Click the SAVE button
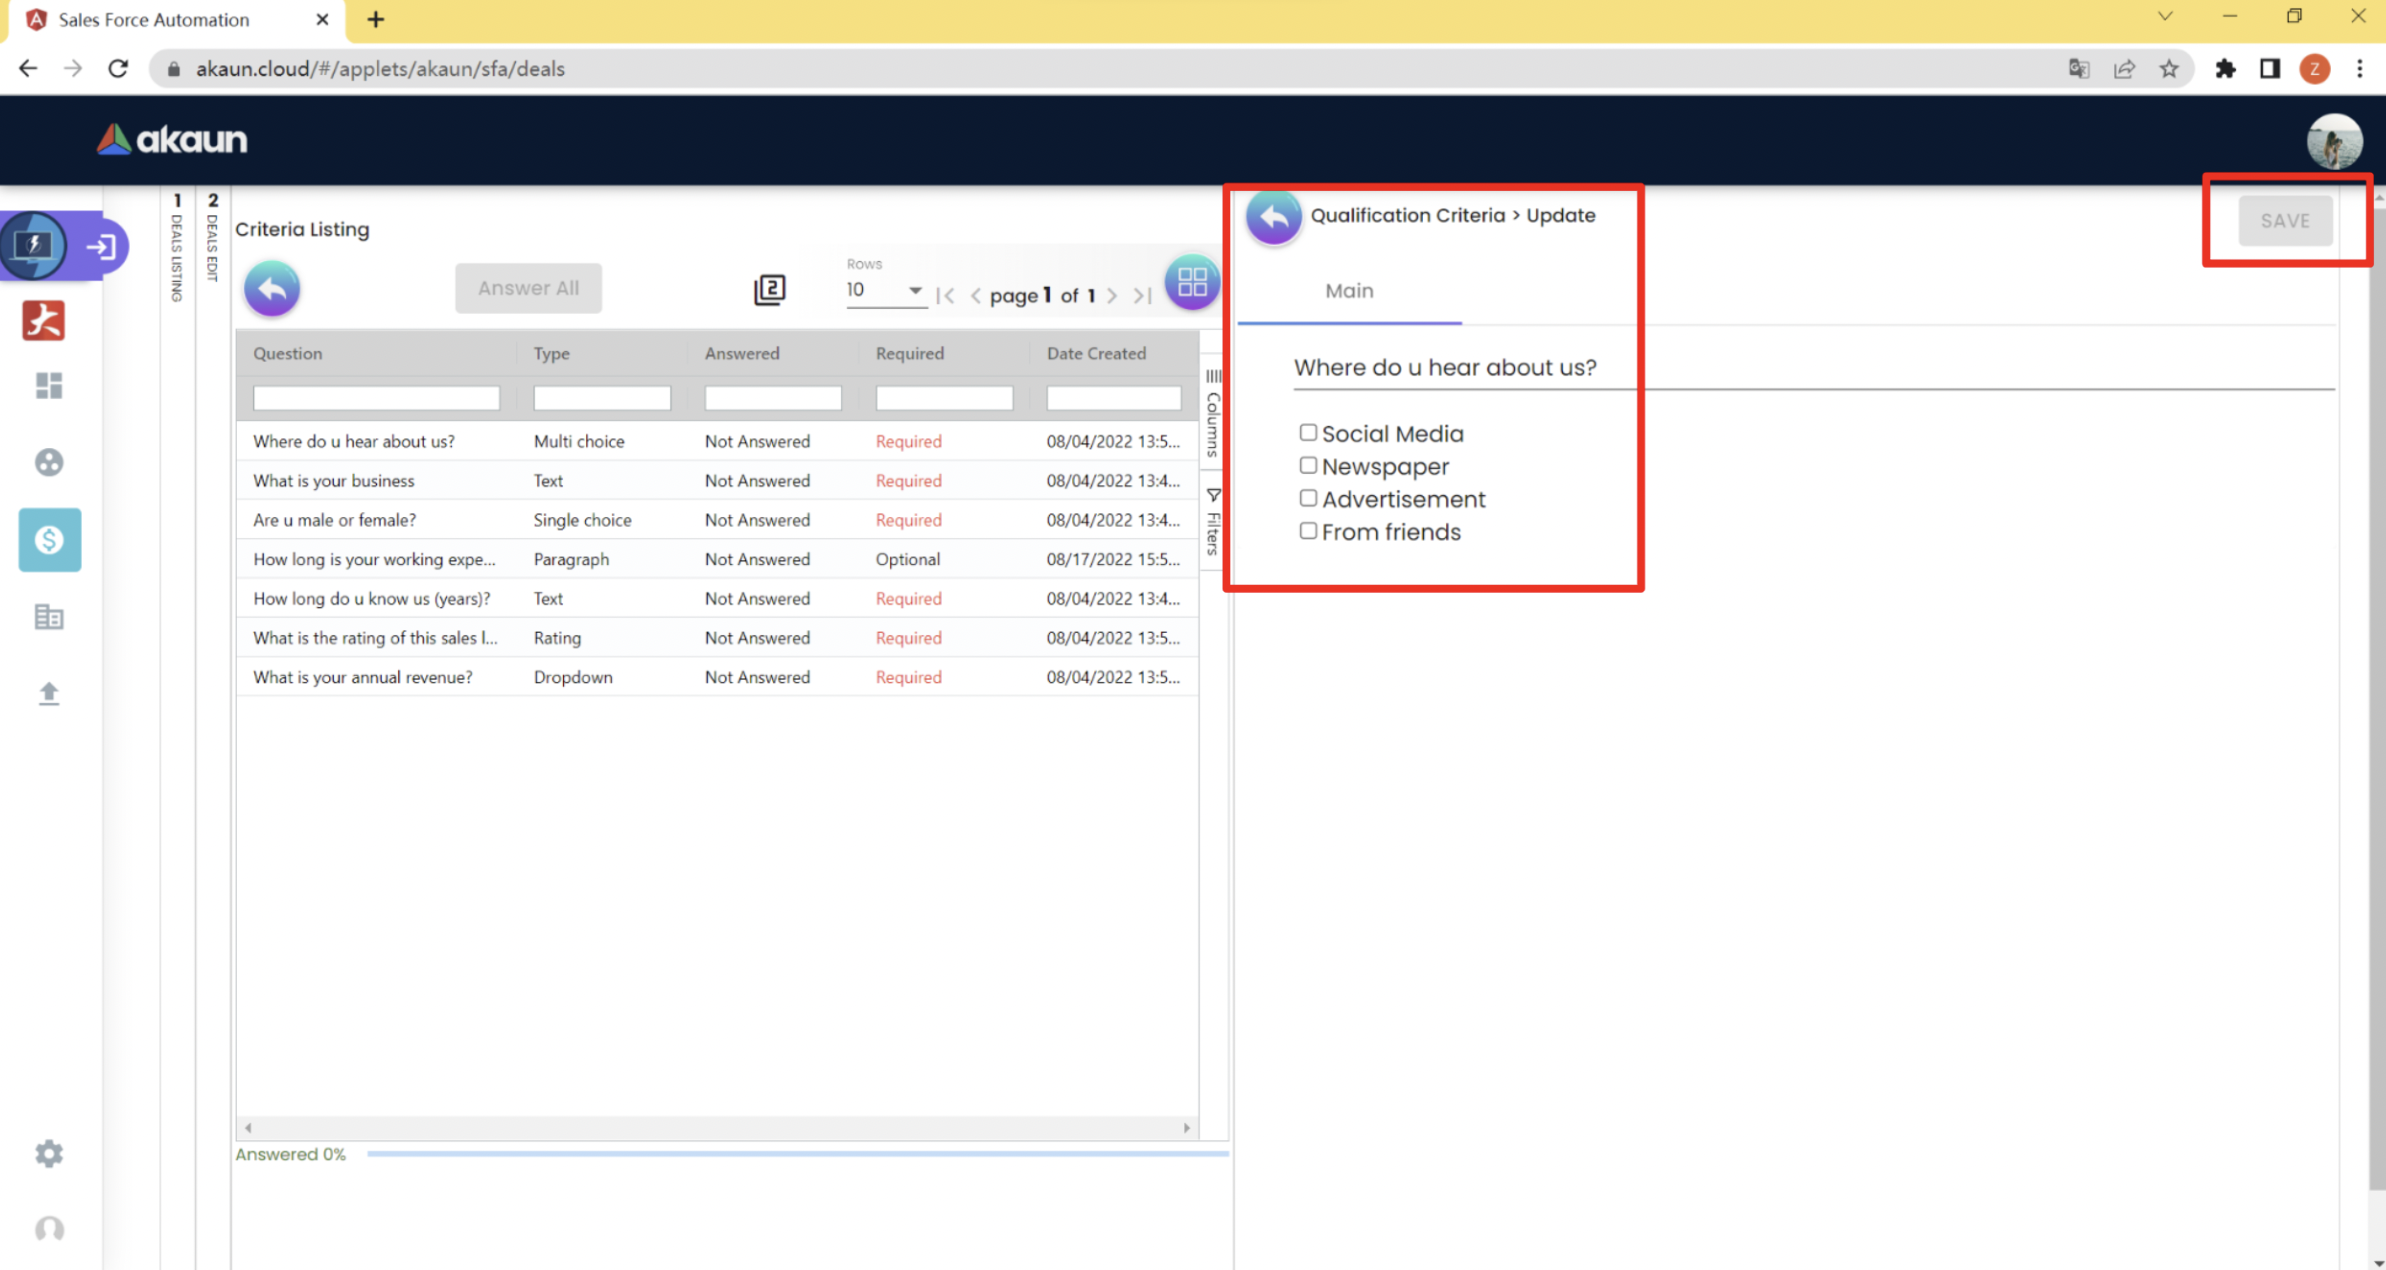Viewport: 2386px width, 1270px height. point(2284,221)
